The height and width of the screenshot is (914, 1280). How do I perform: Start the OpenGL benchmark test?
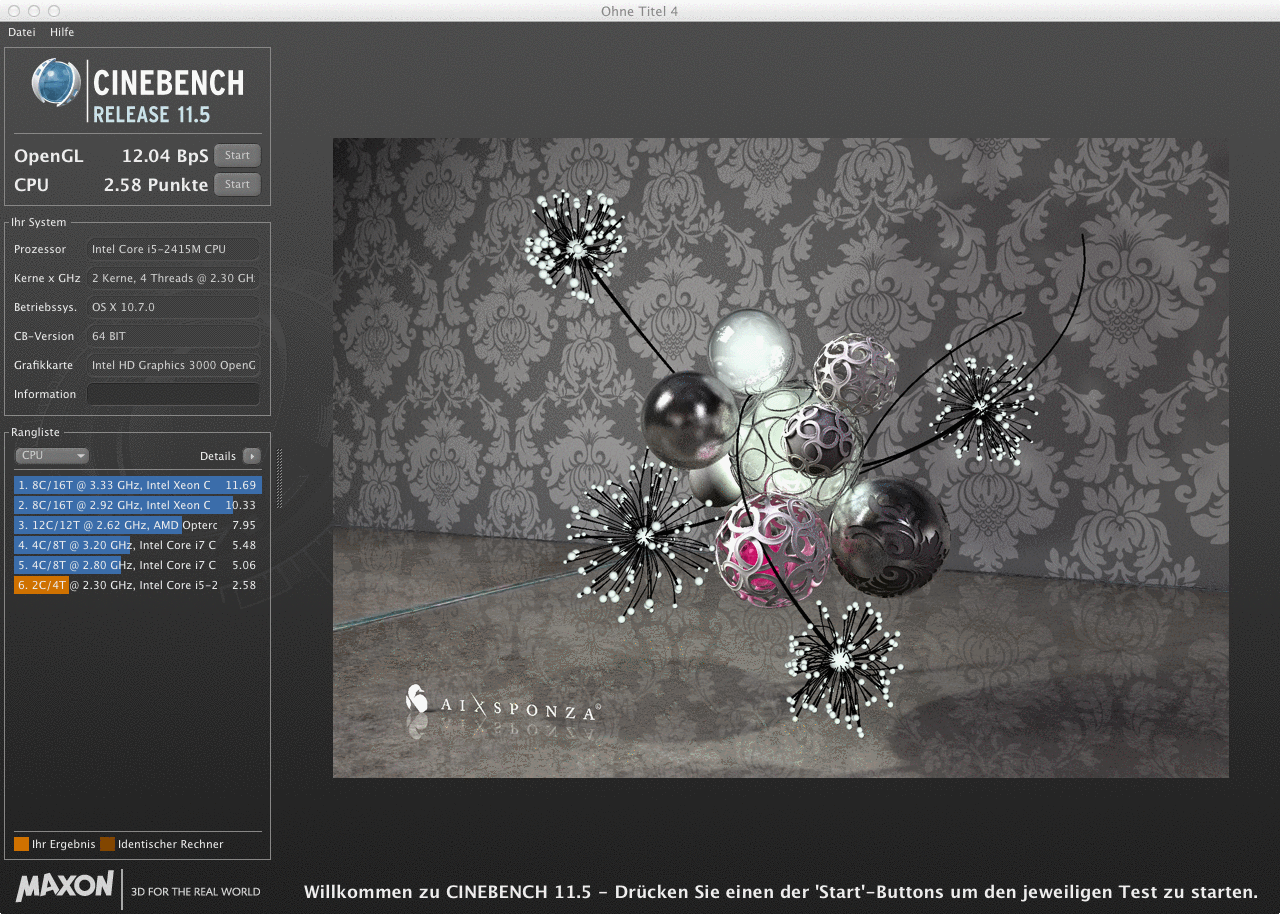tap(237, 156)
